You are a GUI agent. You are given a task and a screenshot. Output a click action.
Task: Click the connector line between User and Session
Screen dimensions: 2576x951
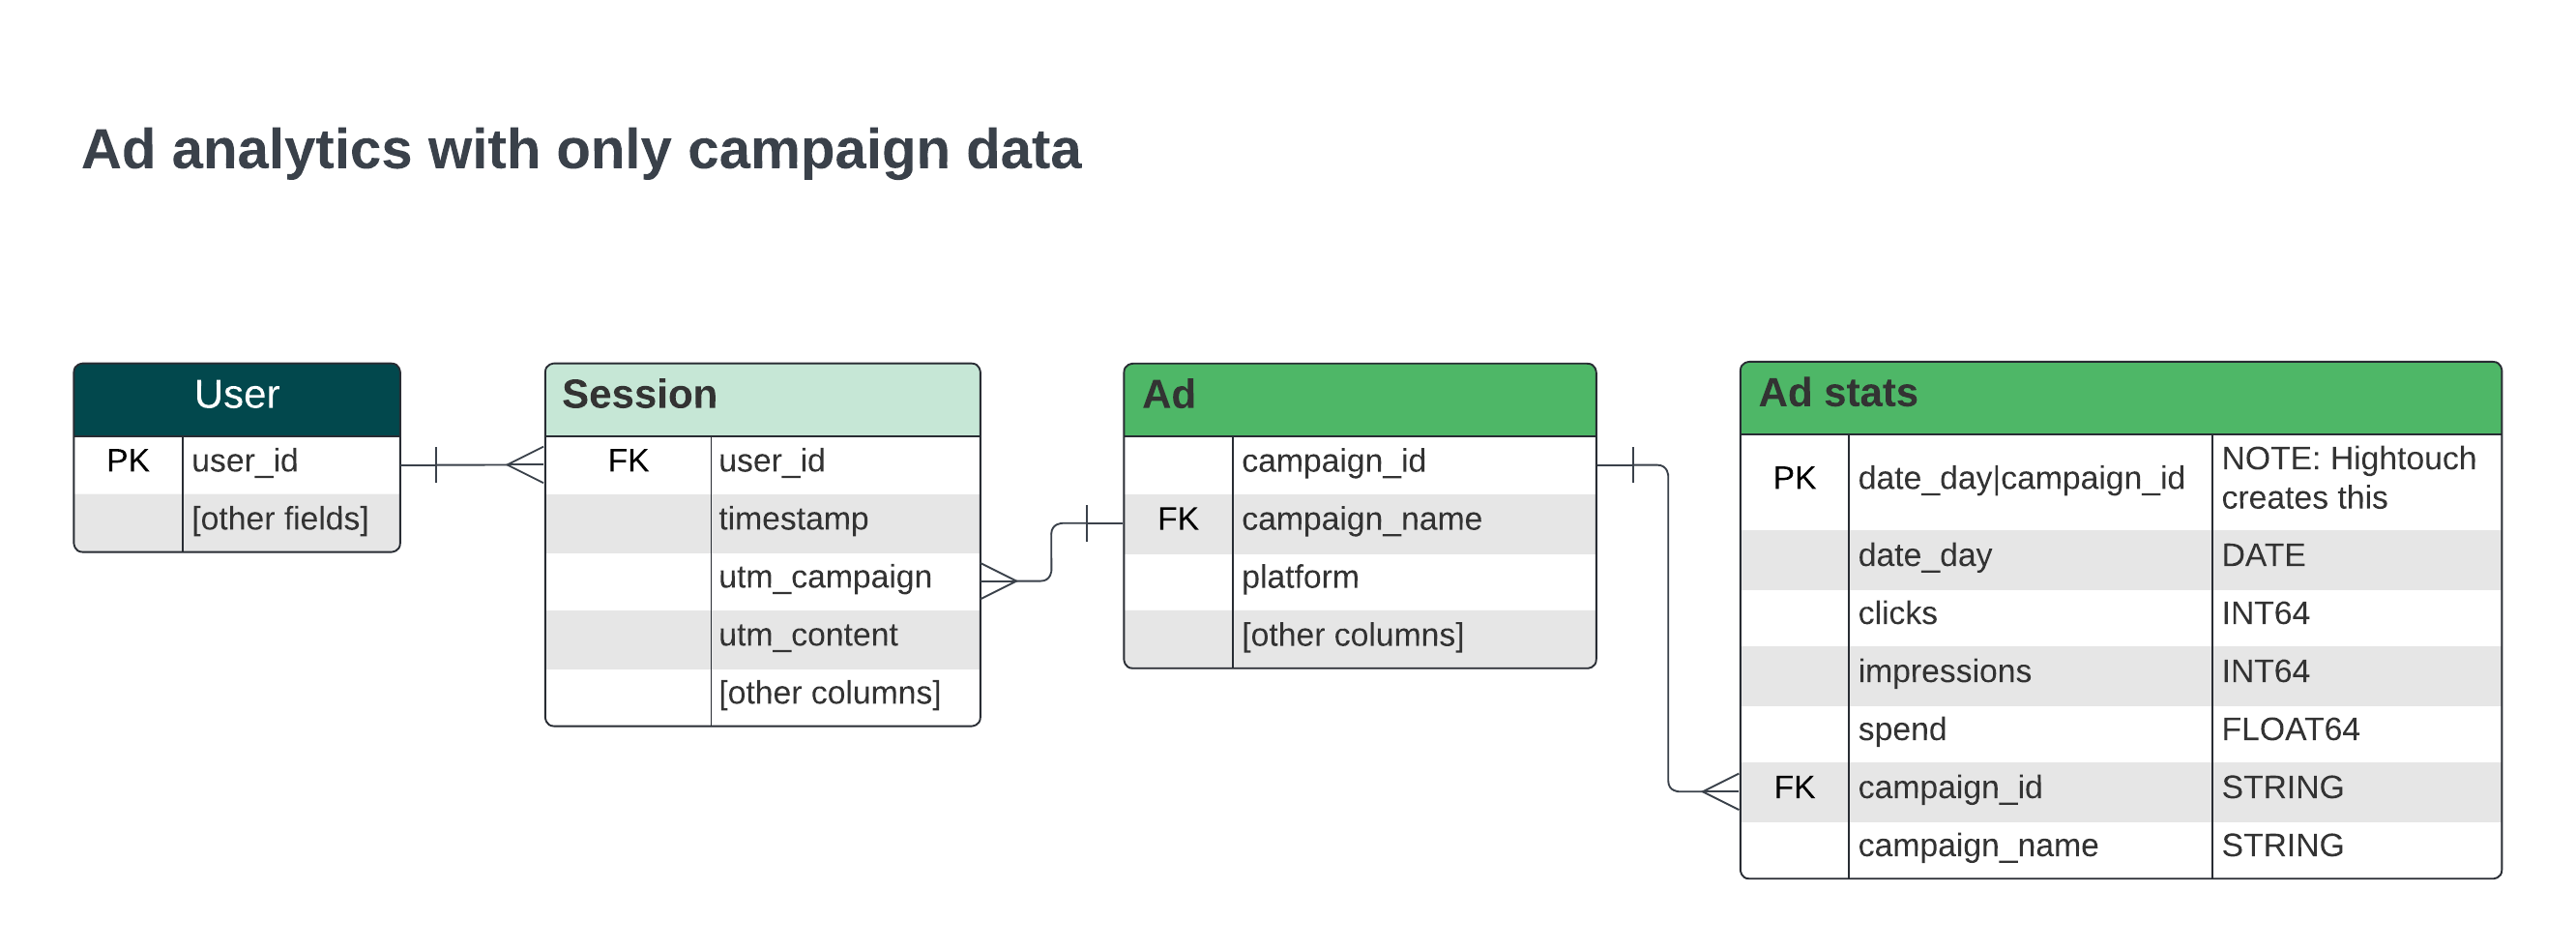point(472,465)
